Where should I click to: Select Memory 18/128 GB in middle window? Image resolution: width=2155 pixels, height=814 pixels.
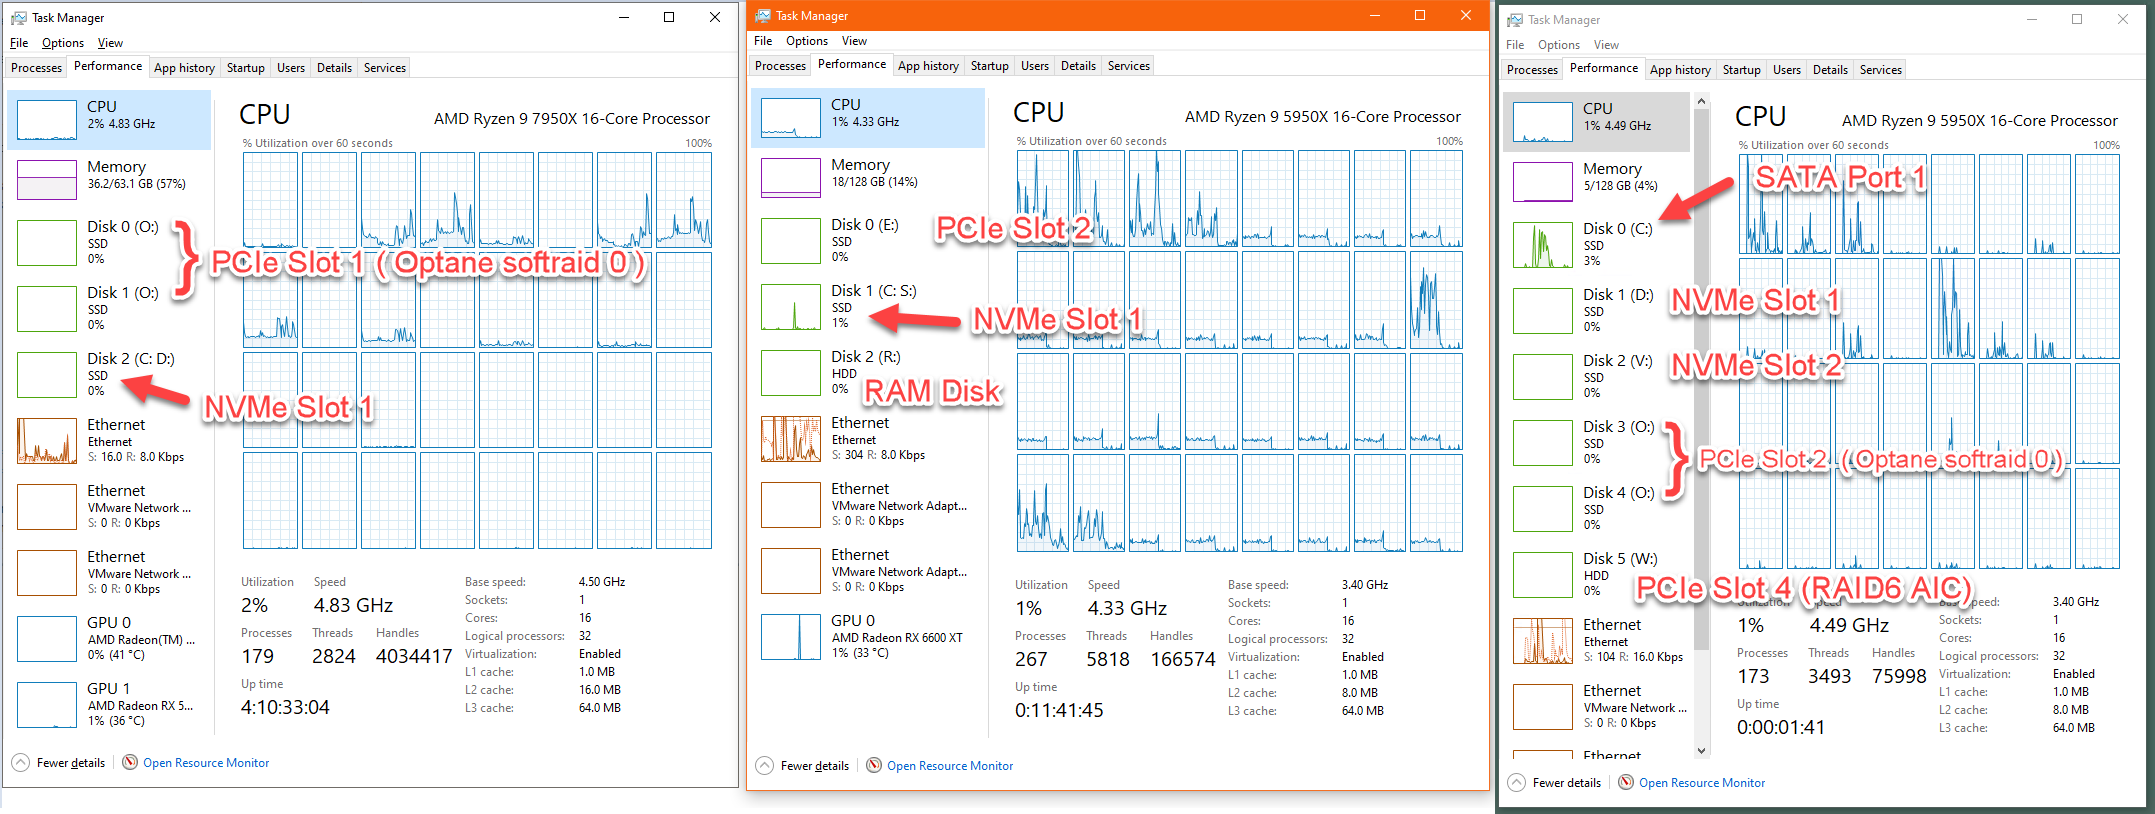[x=868, y=178]
